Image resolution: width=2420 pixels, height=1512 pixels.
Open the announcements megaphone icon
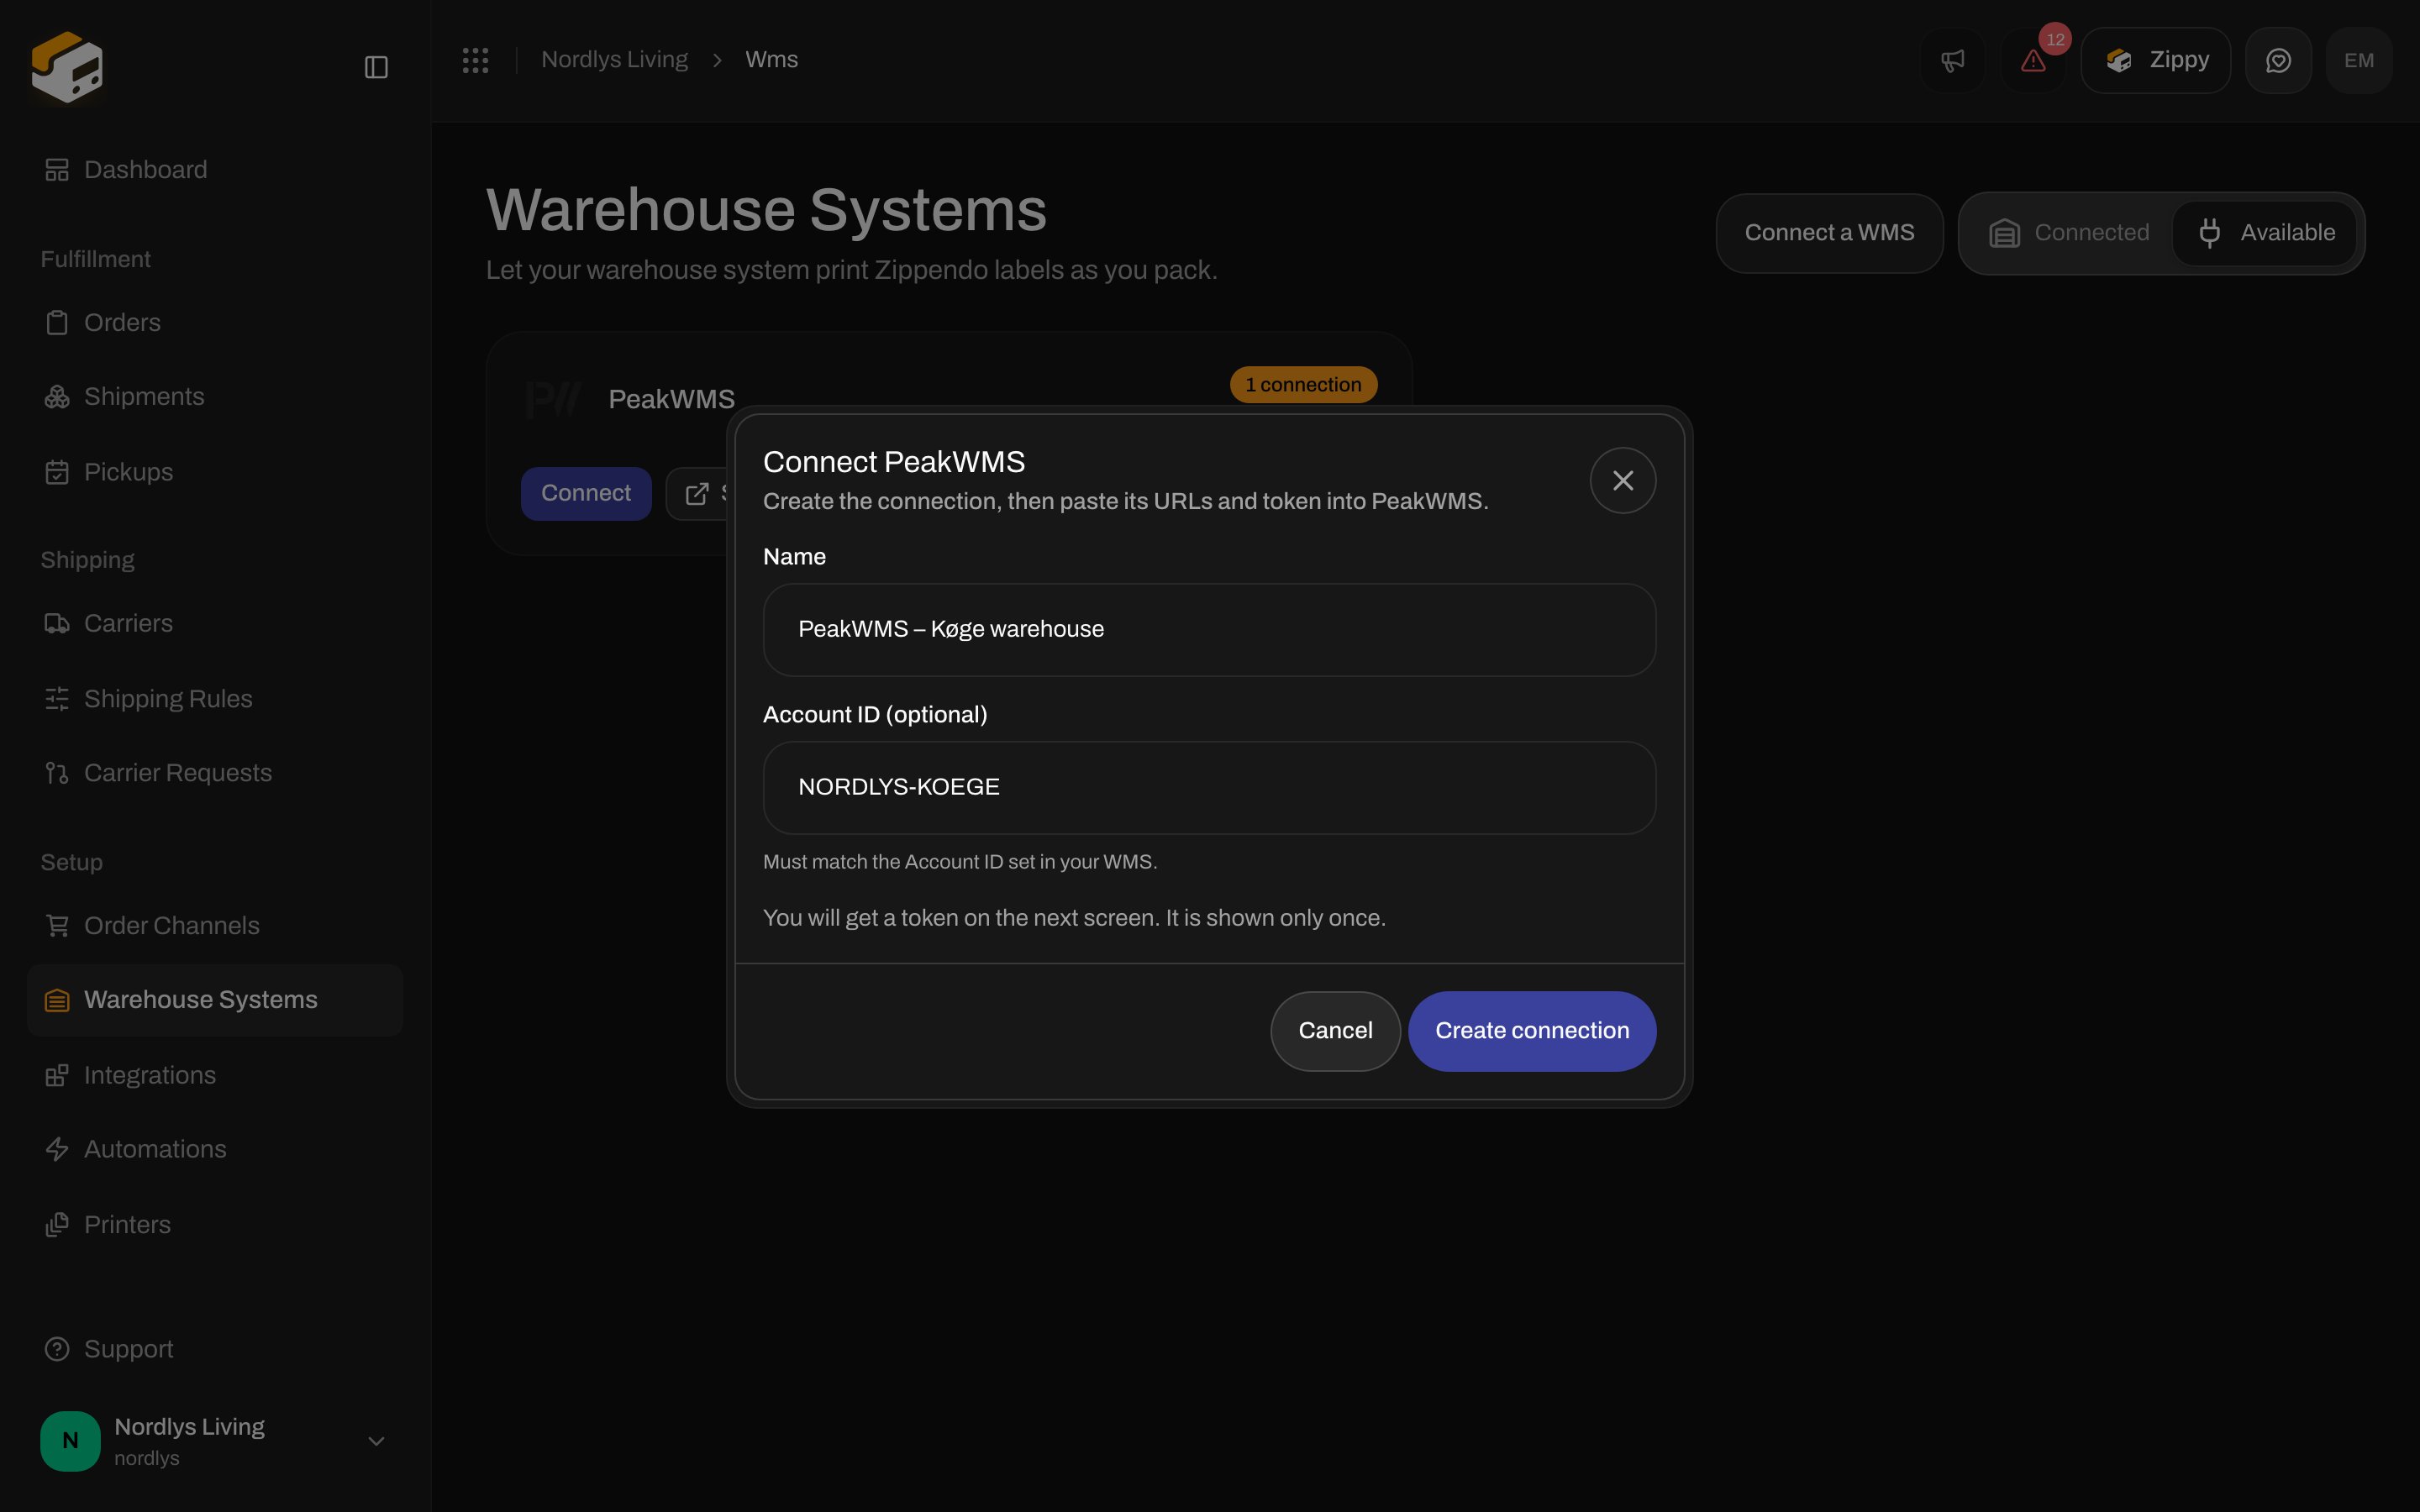click(1952, 60)
